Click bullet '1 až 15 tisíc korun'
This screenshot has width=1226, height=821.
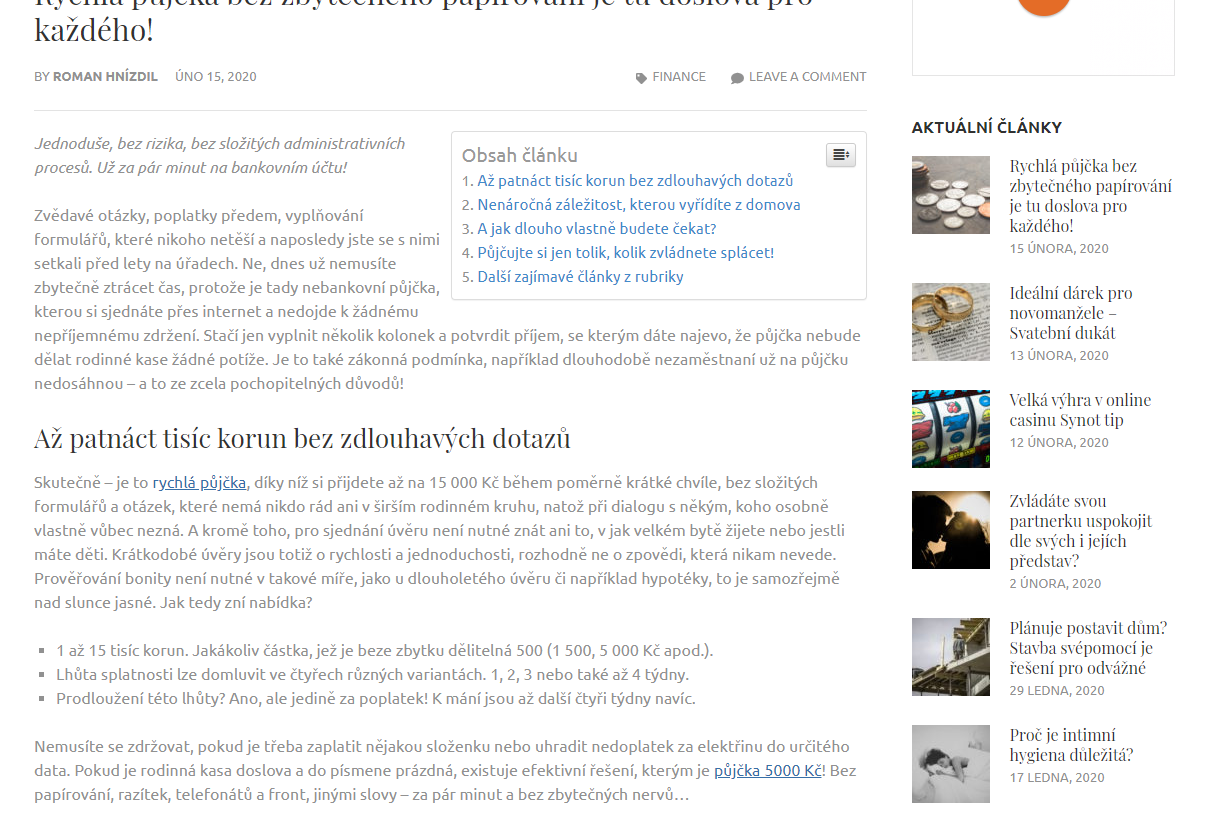coord(385,651)
